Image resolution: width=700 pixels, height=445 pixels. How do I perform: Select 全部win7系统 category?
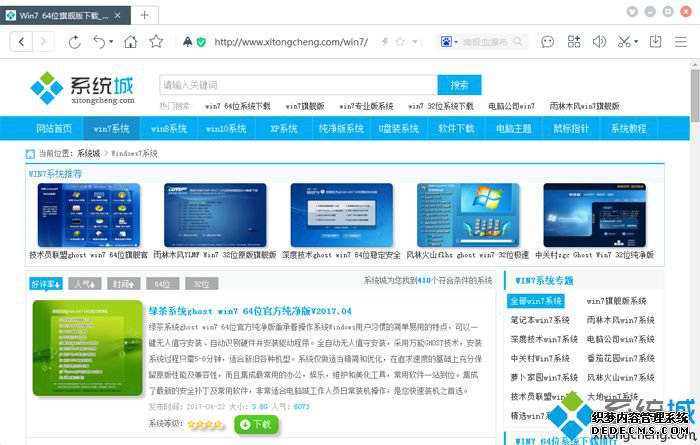click(x=536, y=301)
